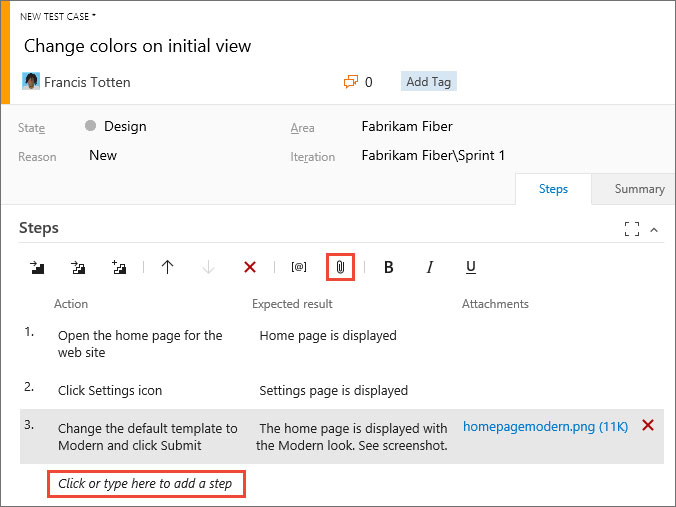Image resolution: width=676 pixels, height=507 pixels.
Task: Click Francis Totten avatar
Action: 31,81
